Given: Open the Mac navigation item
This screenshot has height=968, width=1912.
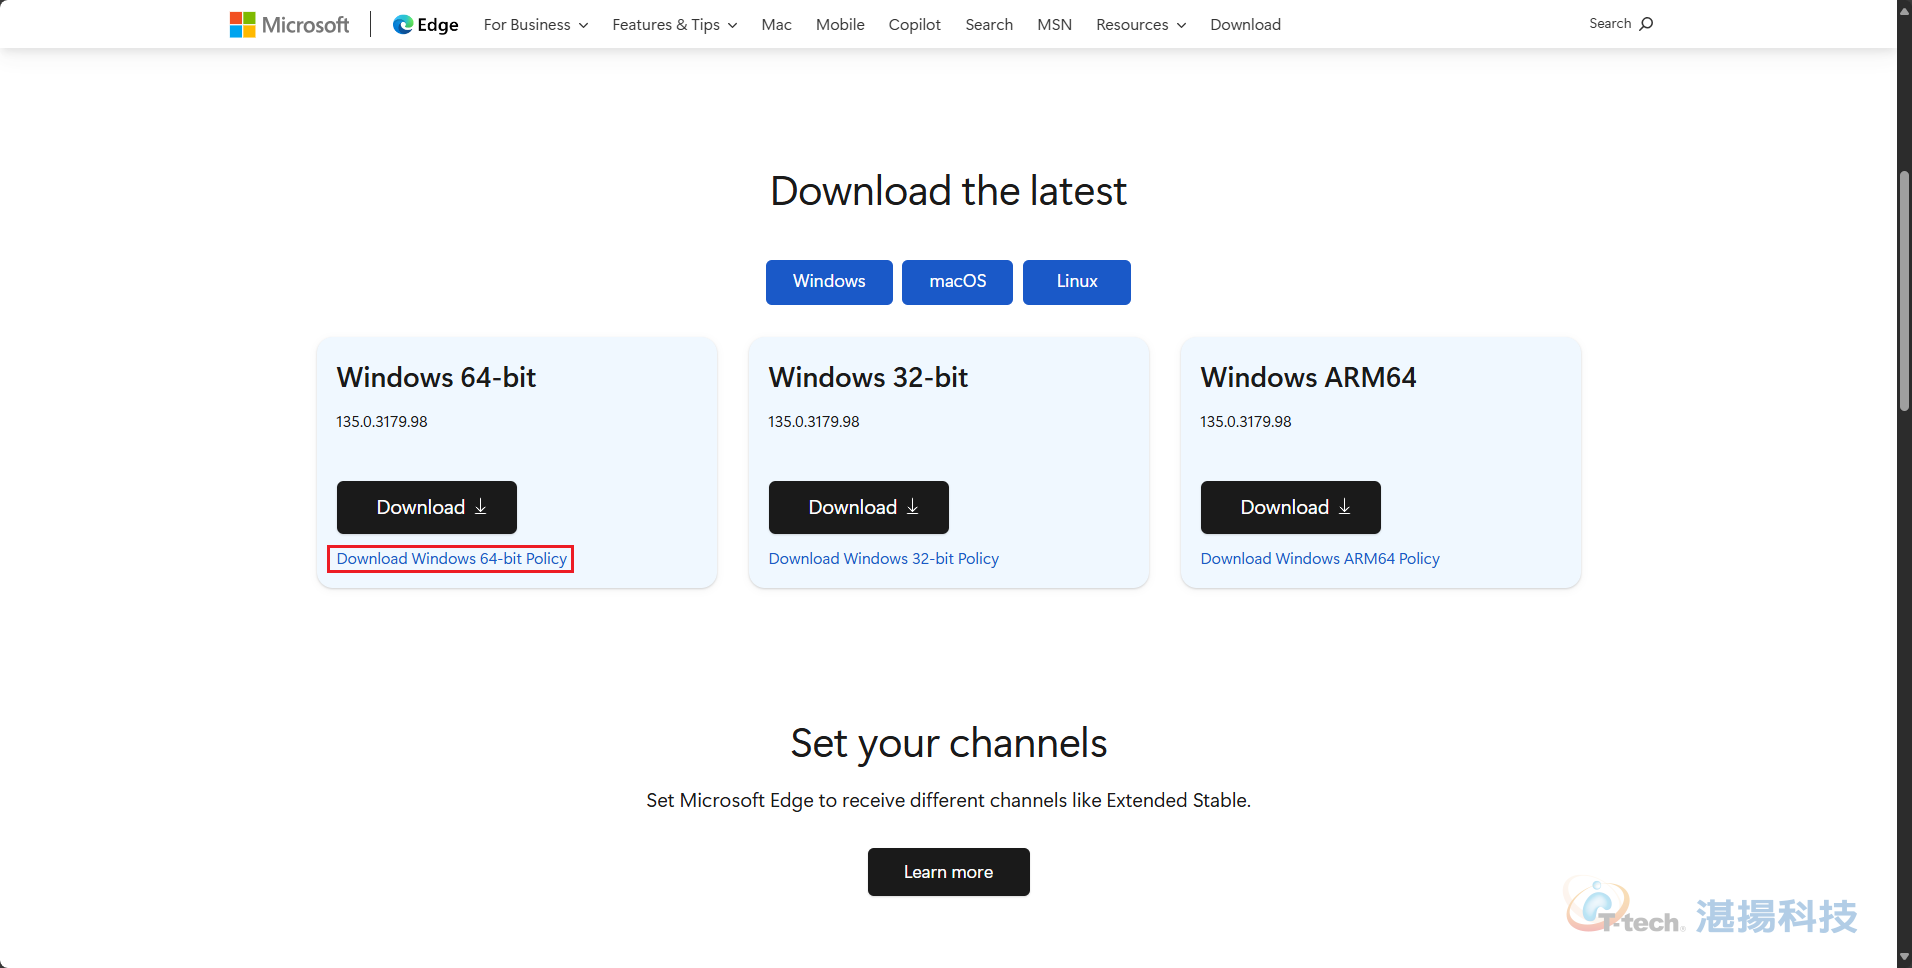Looking at the screenshot, I should [776, 24].
